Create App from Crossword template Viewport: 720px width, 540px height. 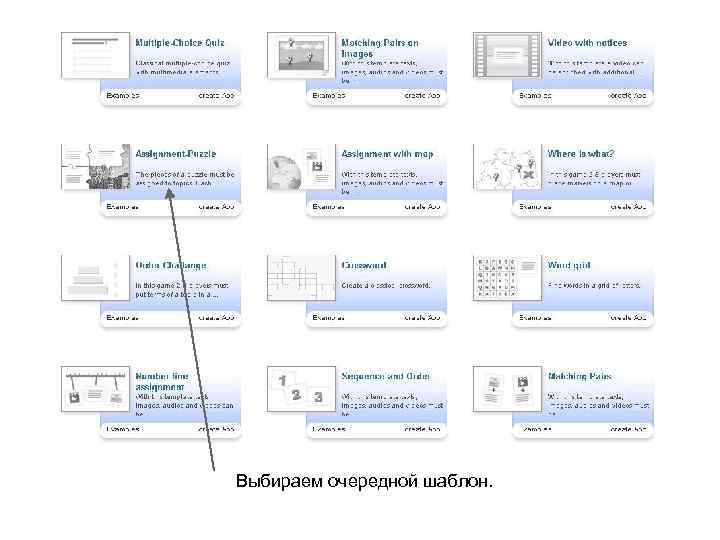coord(422,318)
